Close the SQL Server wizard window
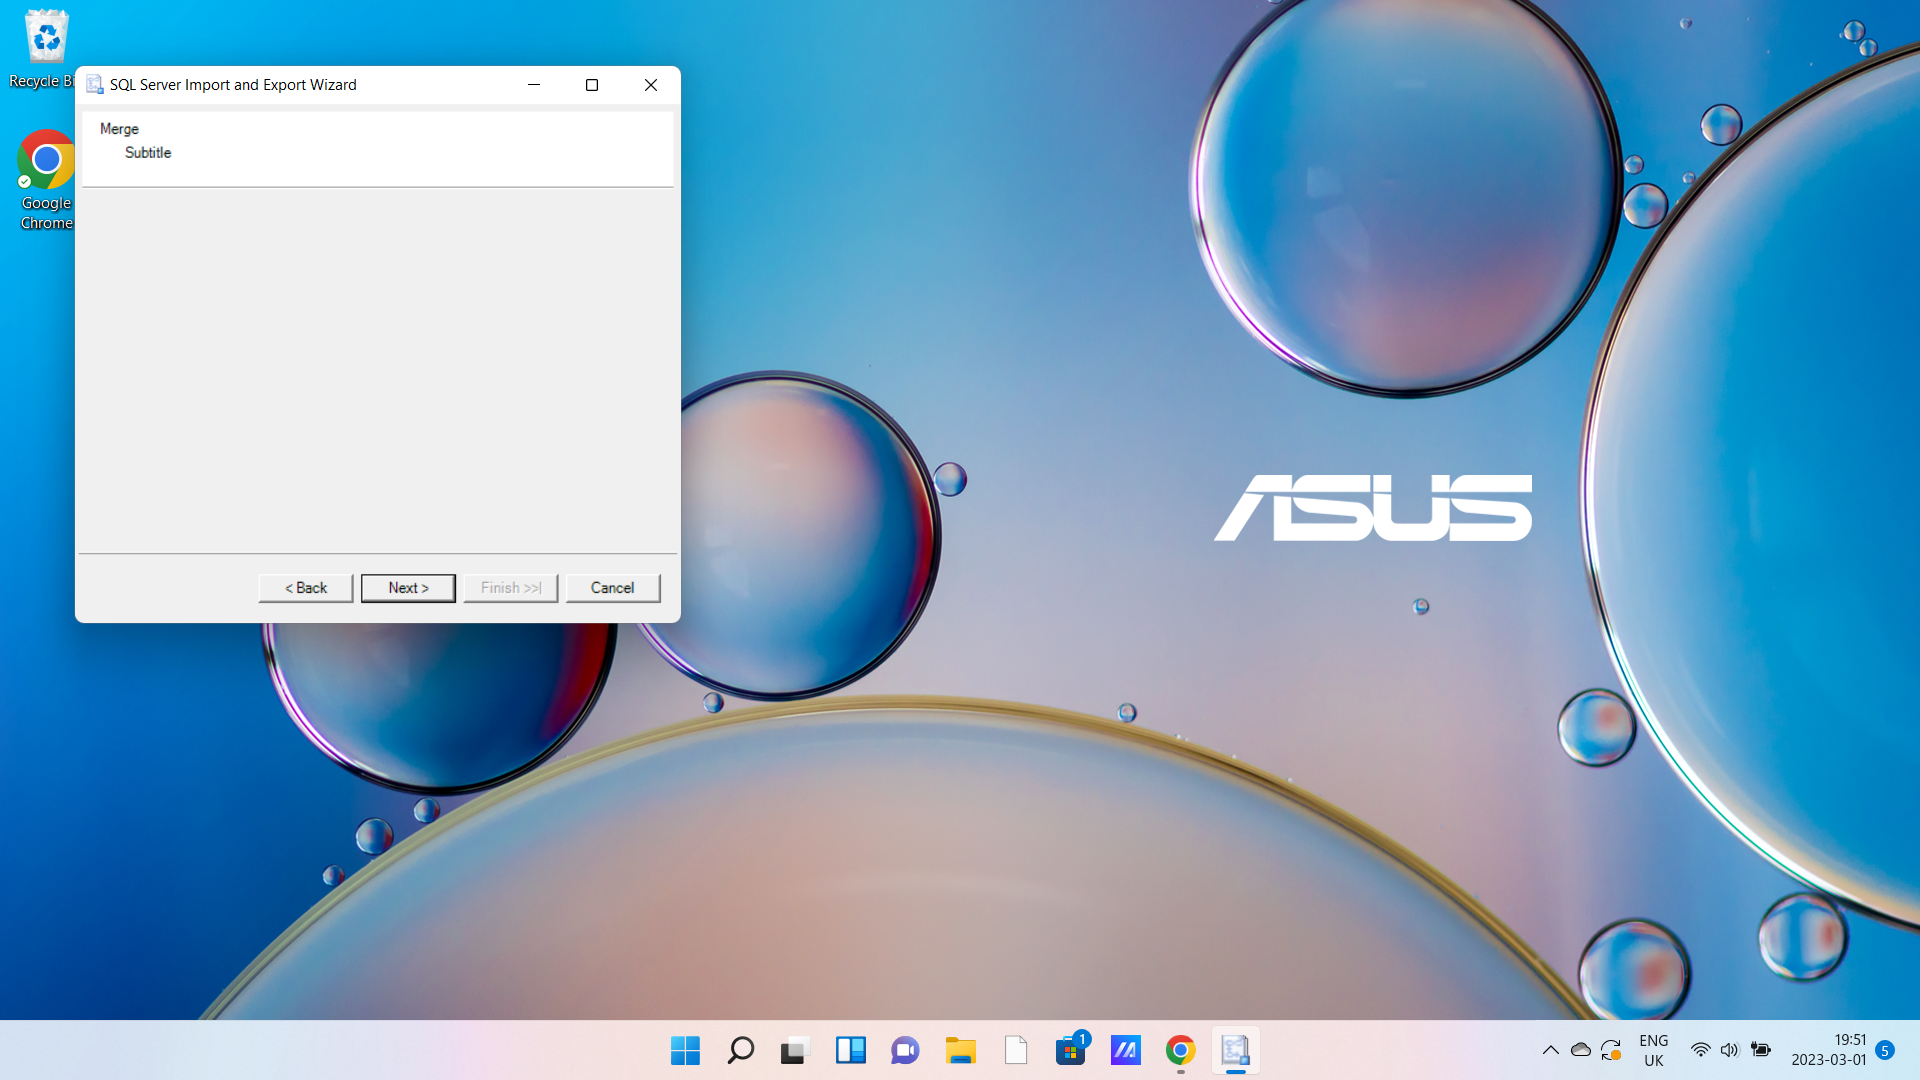 click(x=651, y=85)
